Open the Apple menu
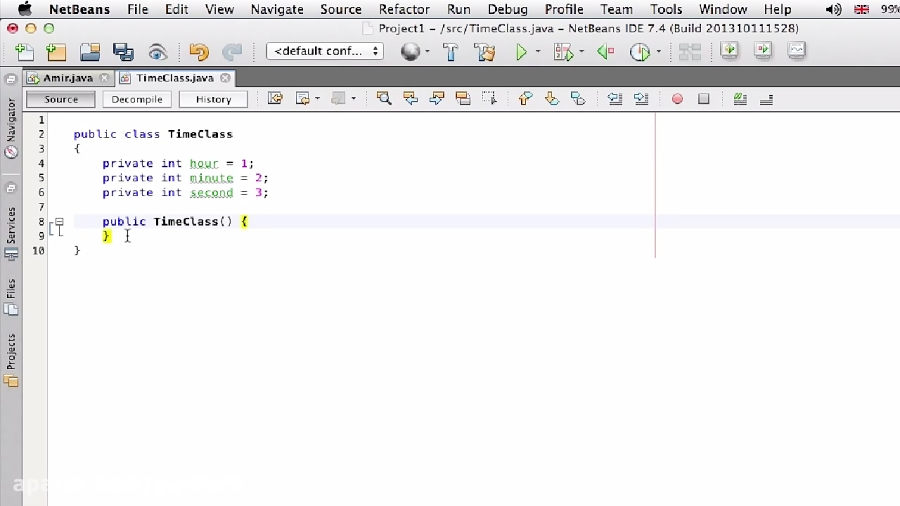 25,9
